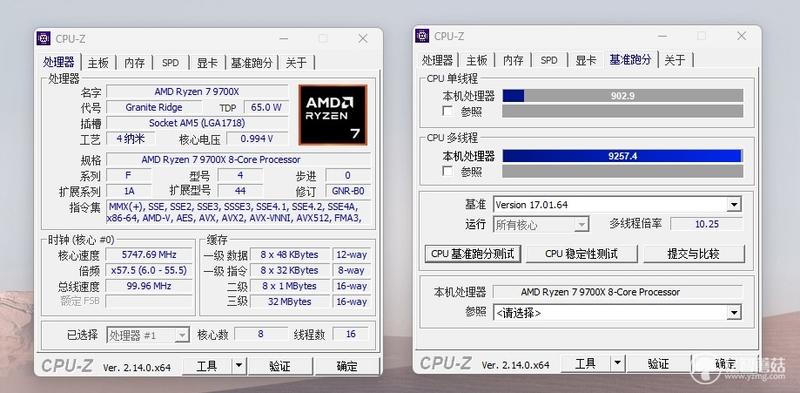Click the AMD Ryzen 7 logo badge

(333, 115)
